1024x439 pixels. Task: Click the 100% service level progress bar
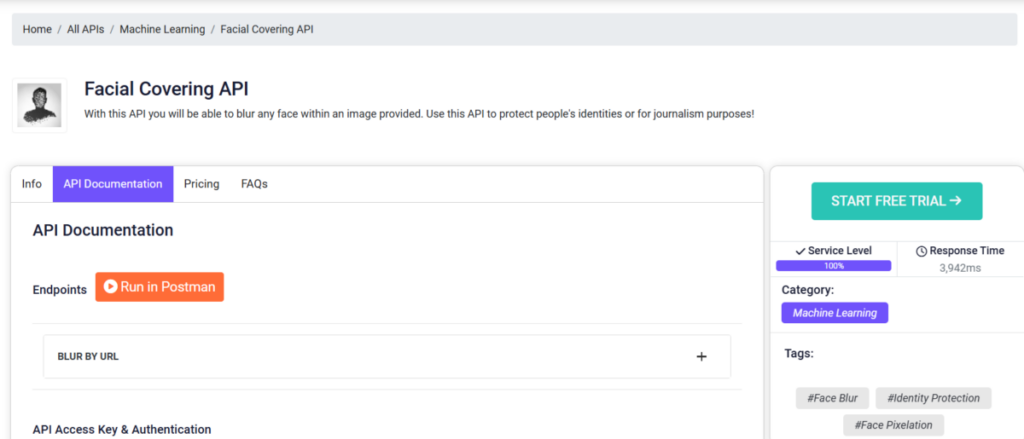(833, 266)
